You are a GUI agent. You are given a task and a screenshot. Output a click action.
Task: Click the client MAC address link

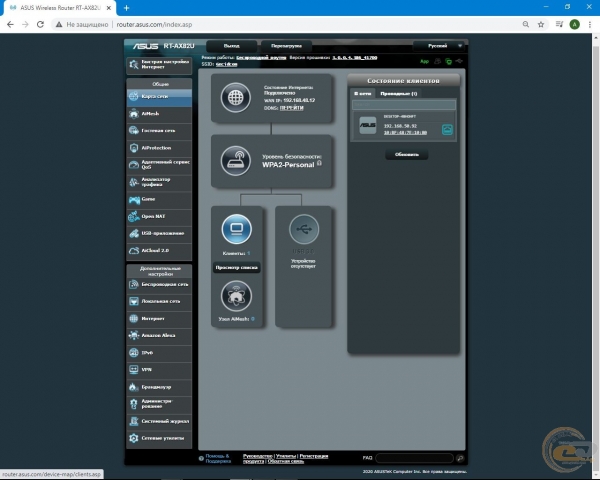pyautogui.click(x=405, y=133)
